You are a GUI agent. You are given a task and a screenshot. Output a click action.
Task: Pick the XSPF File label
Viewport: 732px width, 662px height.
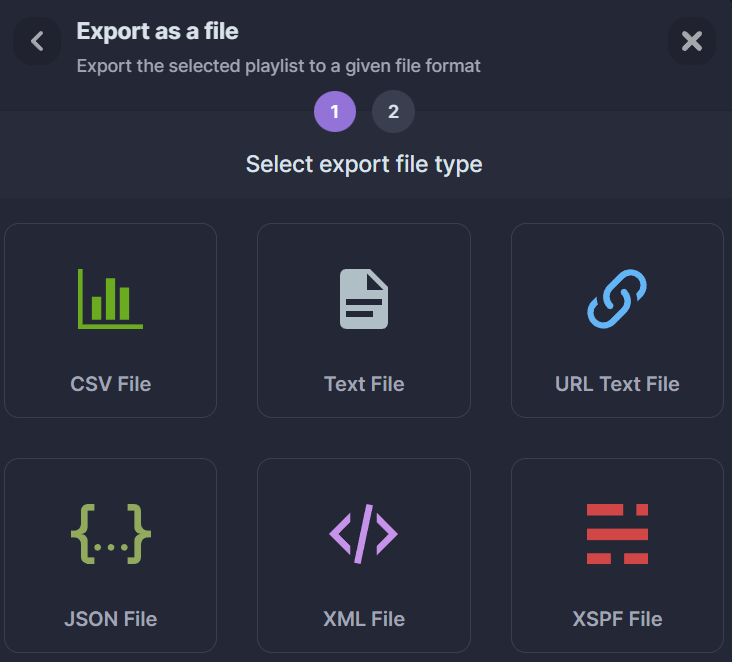617,619
